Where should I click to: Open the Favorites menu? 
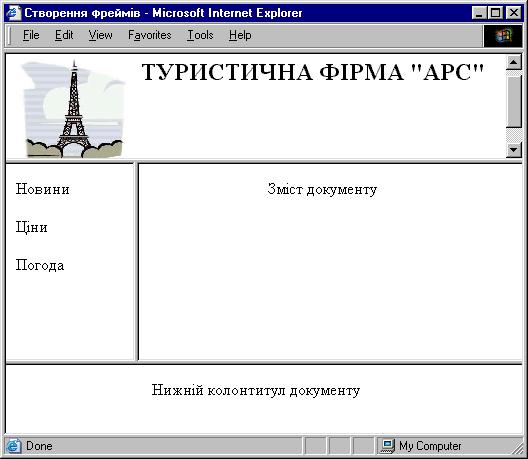coord(150,35)
